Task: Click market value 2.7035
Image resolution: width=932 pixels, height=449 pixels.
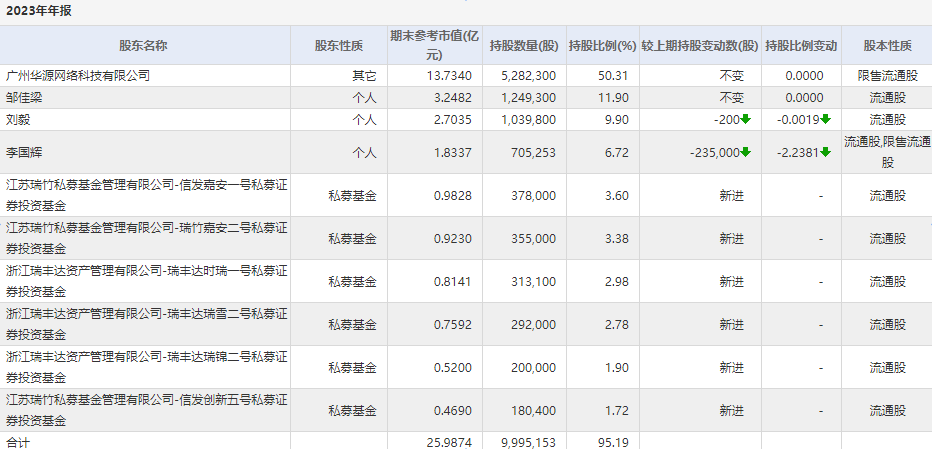Action: [x=452, y=120]
